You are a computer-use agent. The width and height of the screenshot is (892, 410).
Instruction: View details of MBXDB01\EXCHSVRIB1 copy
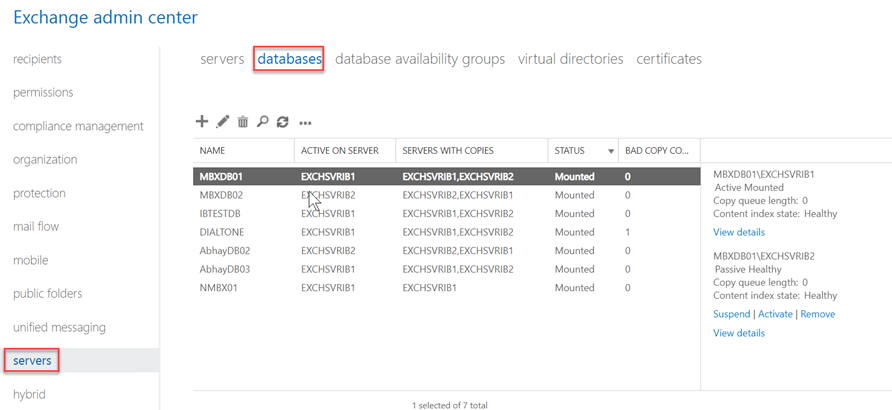click(x=738, y=232)
